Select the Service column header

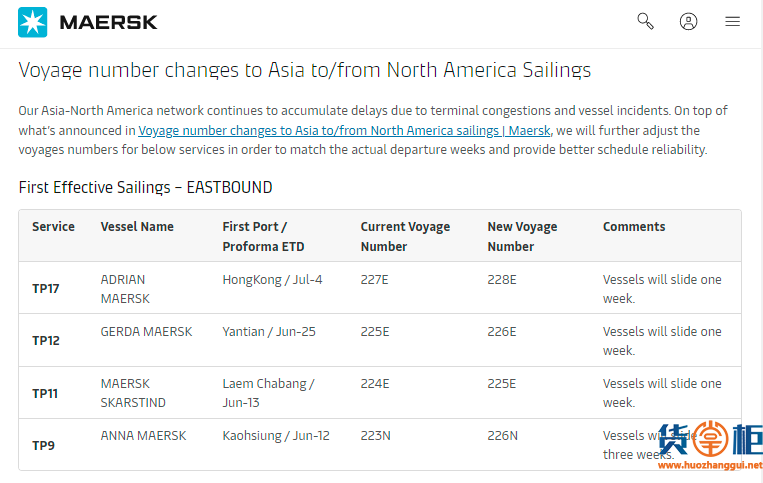tap(54, 227)
